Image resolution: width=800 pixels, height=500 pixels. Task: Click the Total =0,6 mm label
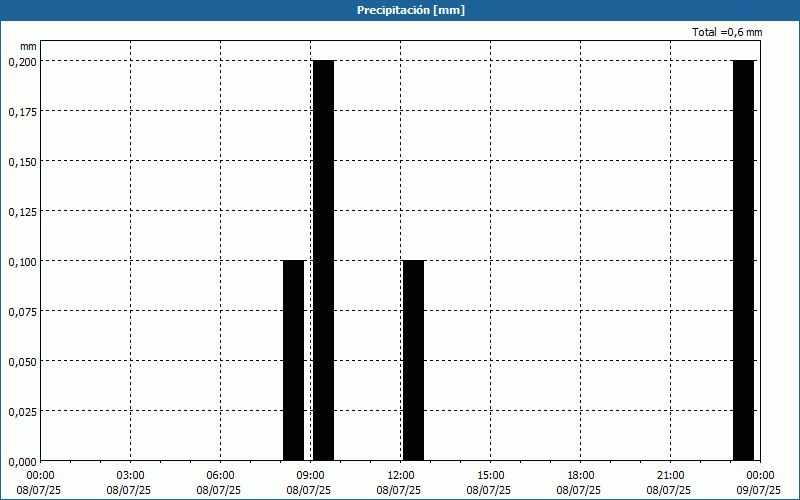click(727, 33)
